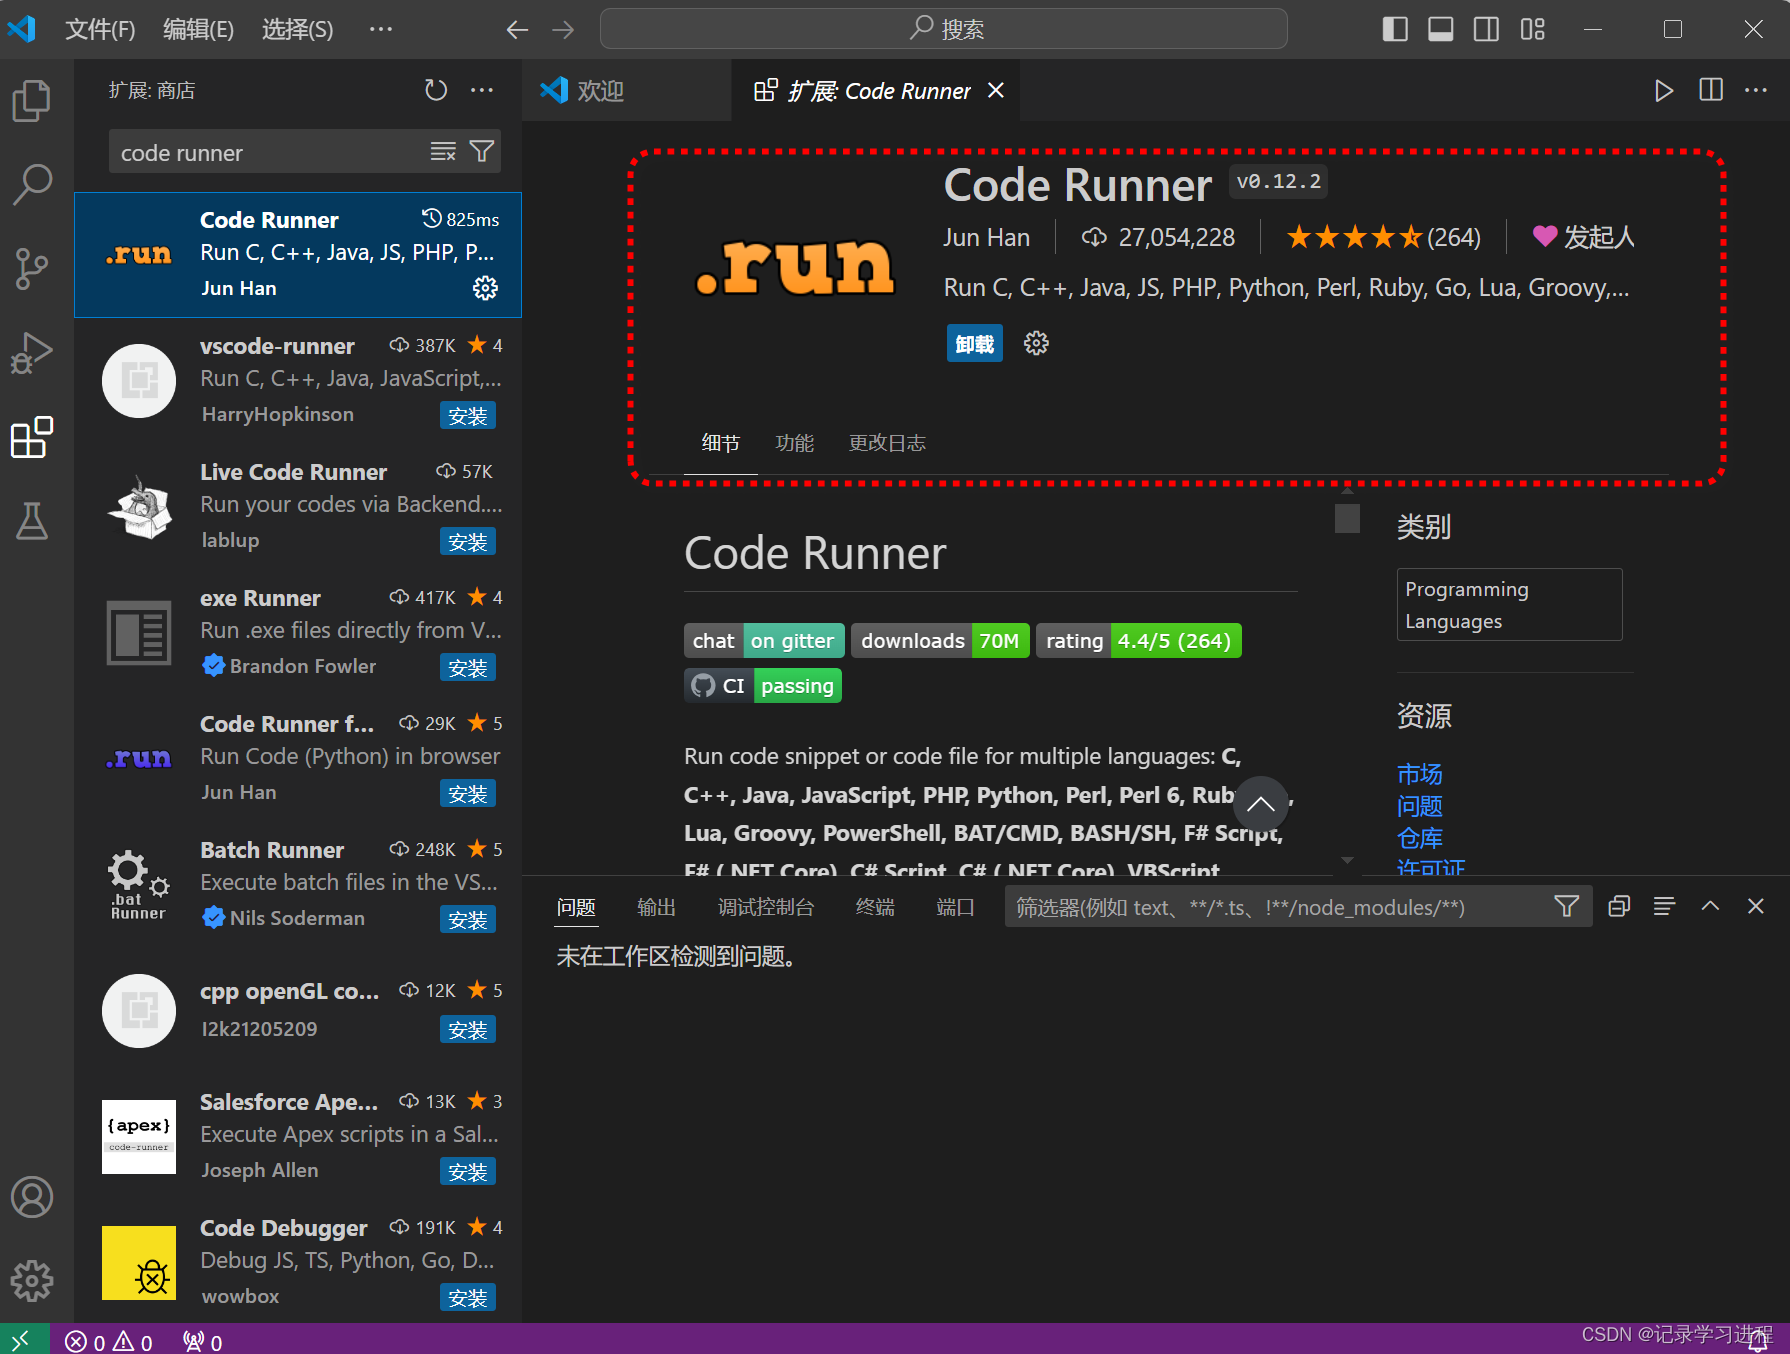The height and width of the screenshot is (1354, 1790).
Task: Toggle secondary side bar visibility
Action: 1487,30
